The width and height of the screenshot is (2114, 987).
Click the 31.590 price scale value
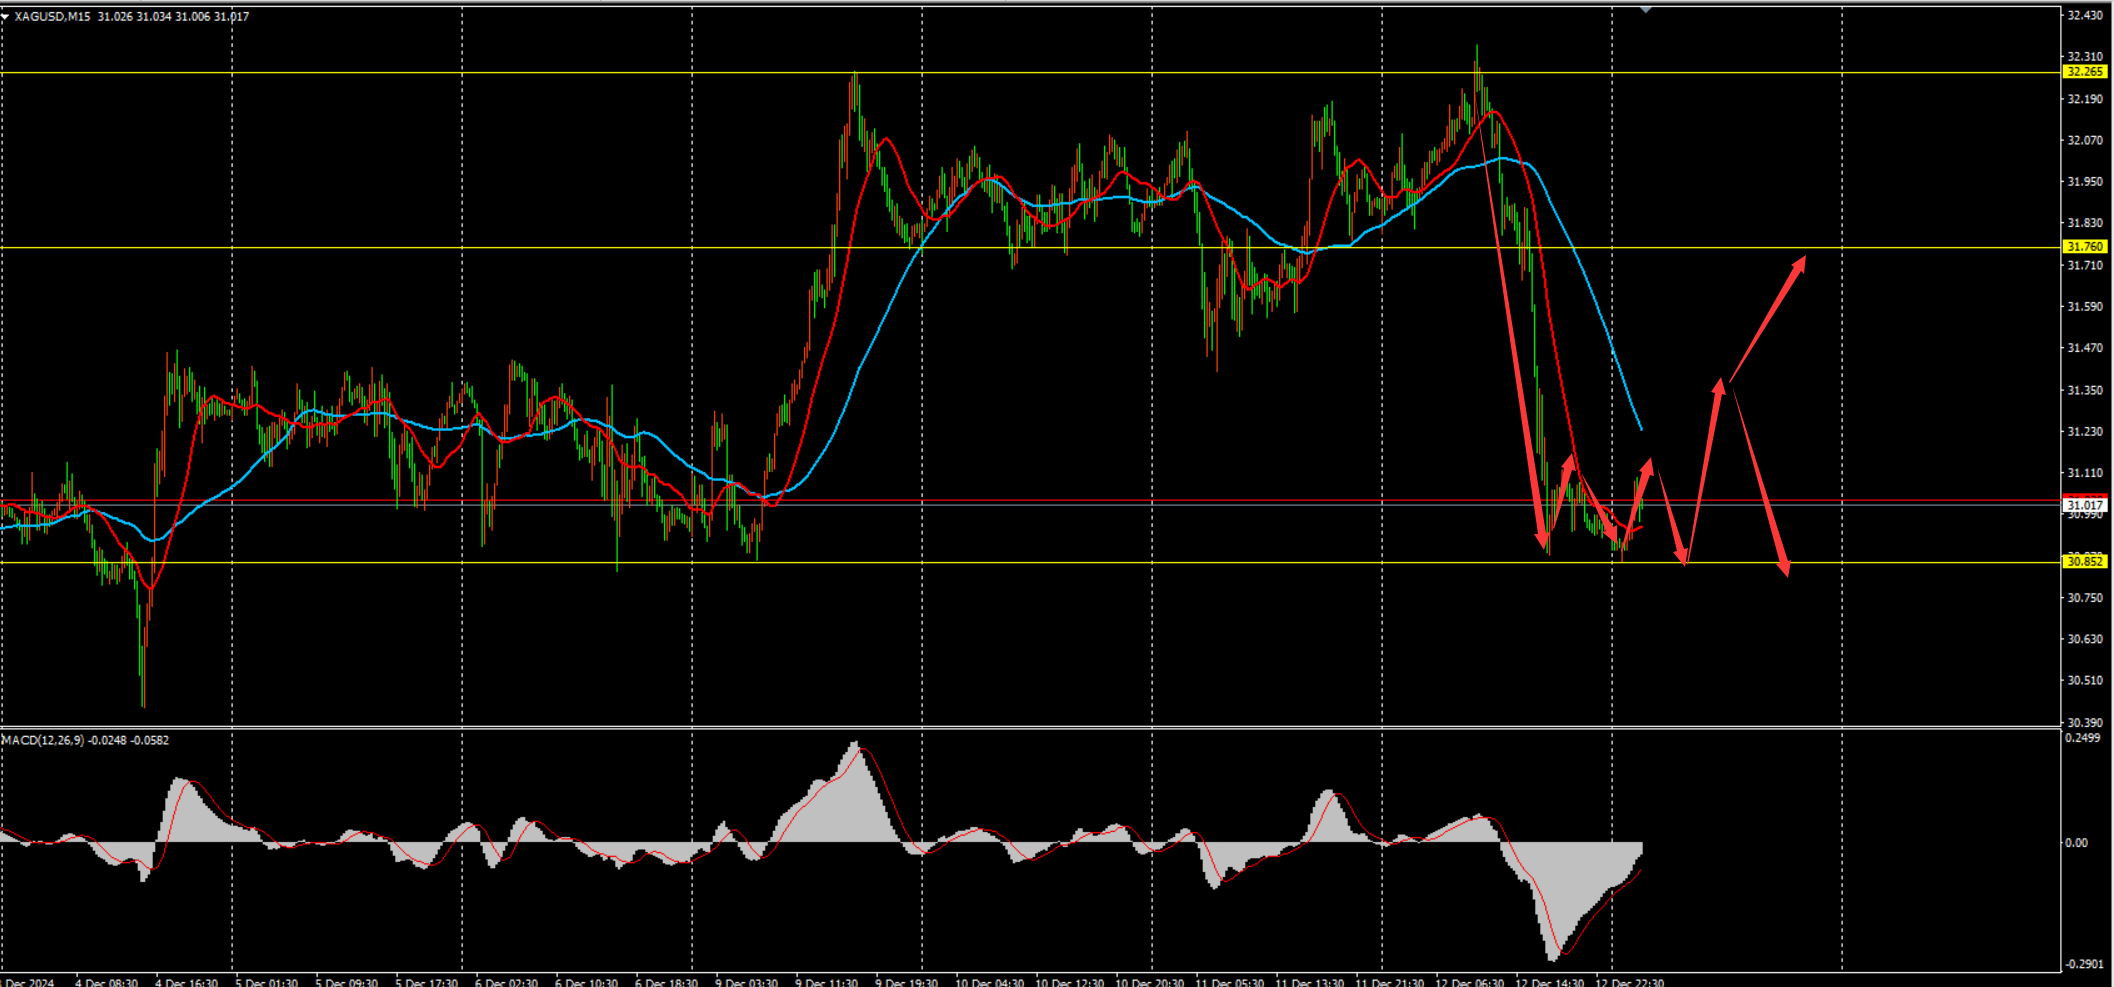2085,306
